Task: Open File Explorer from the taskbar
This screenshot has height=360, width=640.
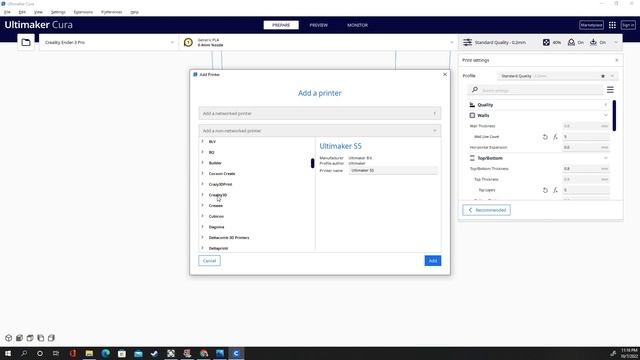Action: coord(89,353)
